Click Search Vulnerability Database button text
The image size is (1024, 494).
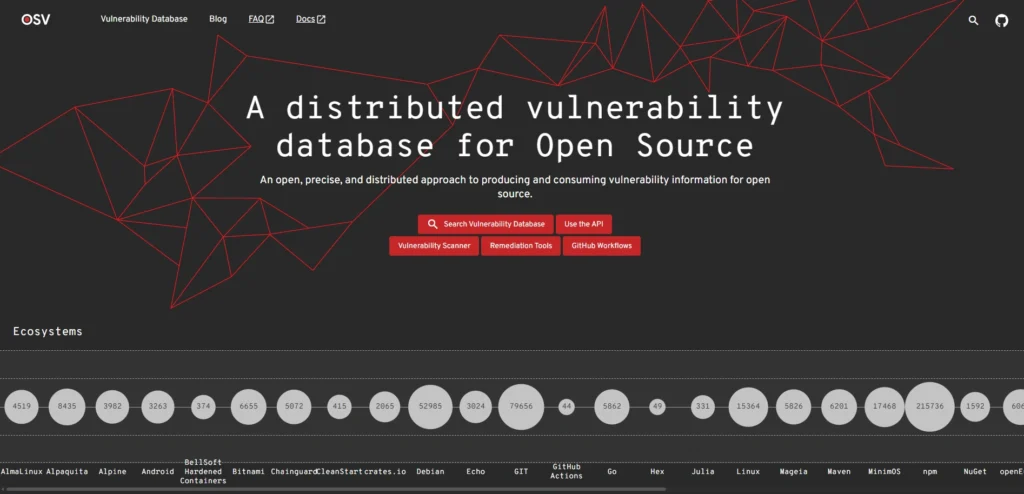click(x=494, y=224)
